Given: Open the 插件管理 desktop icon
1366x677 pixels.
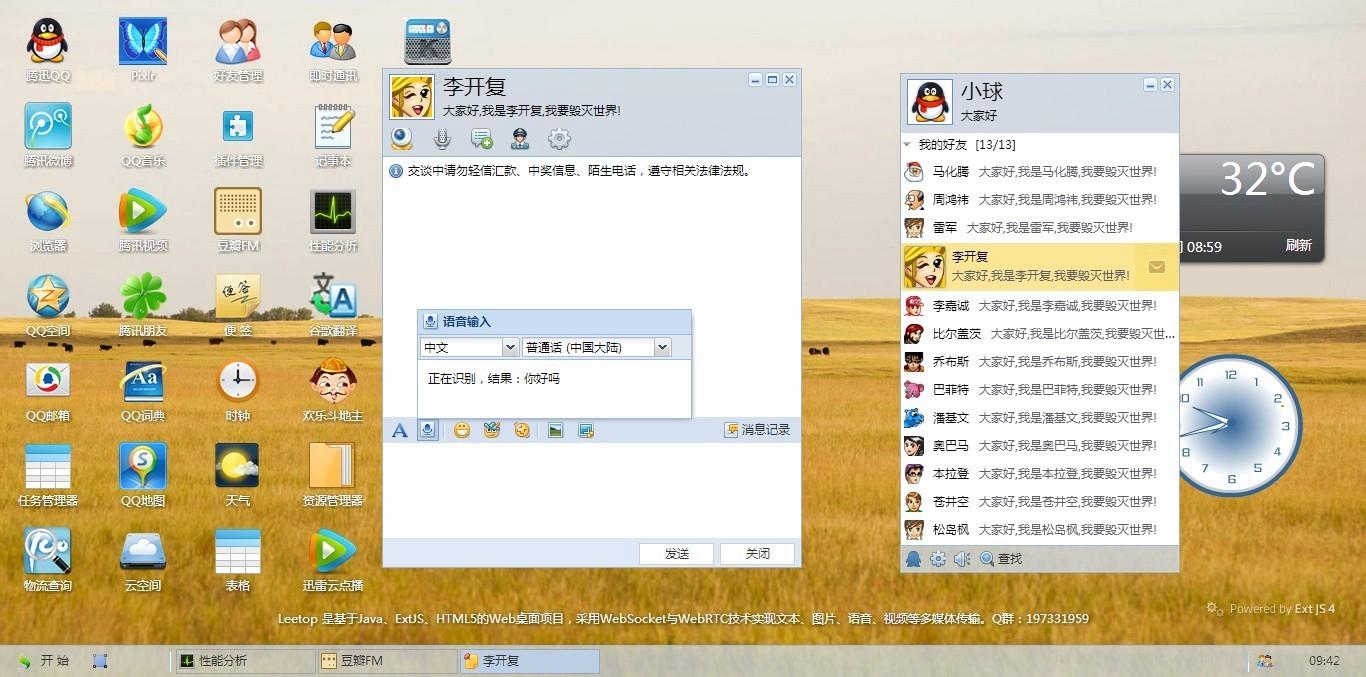Looking at the screenshot, I should [x=238, y=135].
